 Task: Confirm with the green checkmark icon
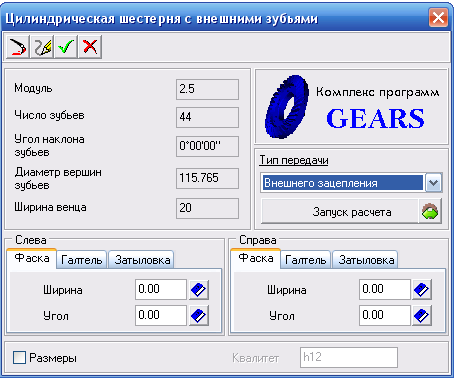pyautogui.click(x=66, y=47)
